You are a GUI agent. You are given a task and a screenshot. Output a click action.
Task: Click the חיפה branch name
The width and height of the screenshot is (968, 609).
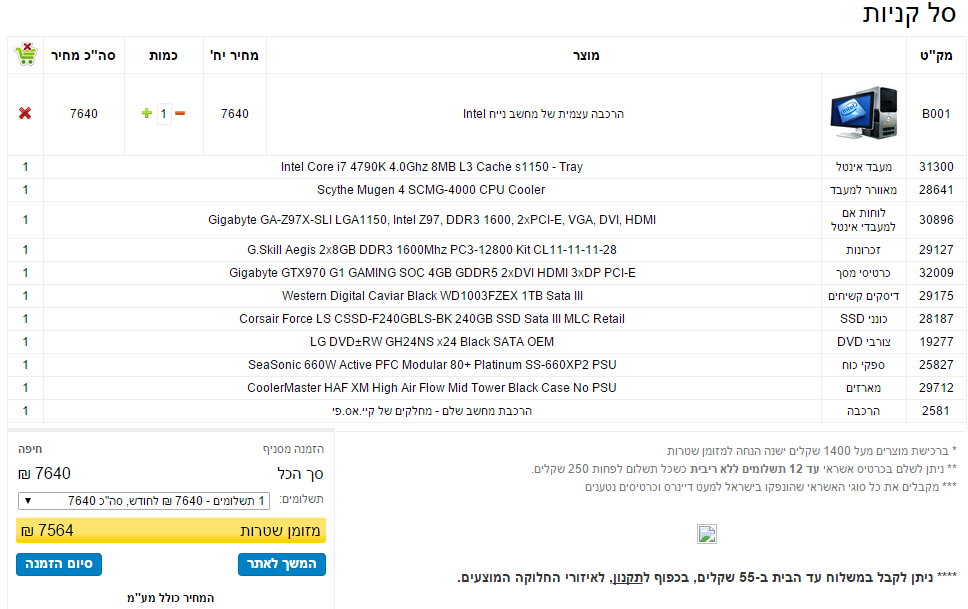30,449
